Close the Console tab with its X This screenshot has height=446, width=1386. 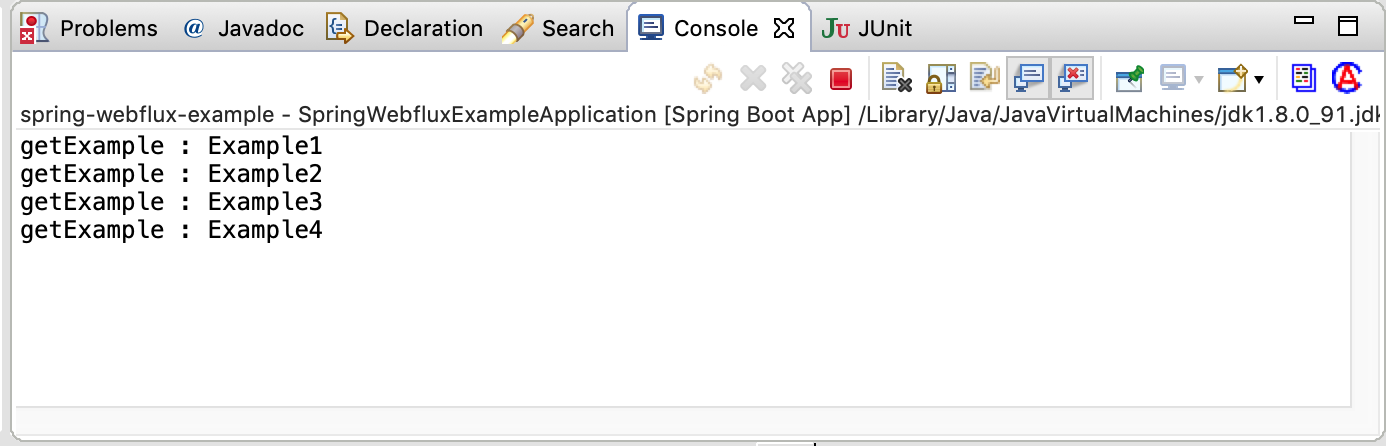click(x=784, y=28)
